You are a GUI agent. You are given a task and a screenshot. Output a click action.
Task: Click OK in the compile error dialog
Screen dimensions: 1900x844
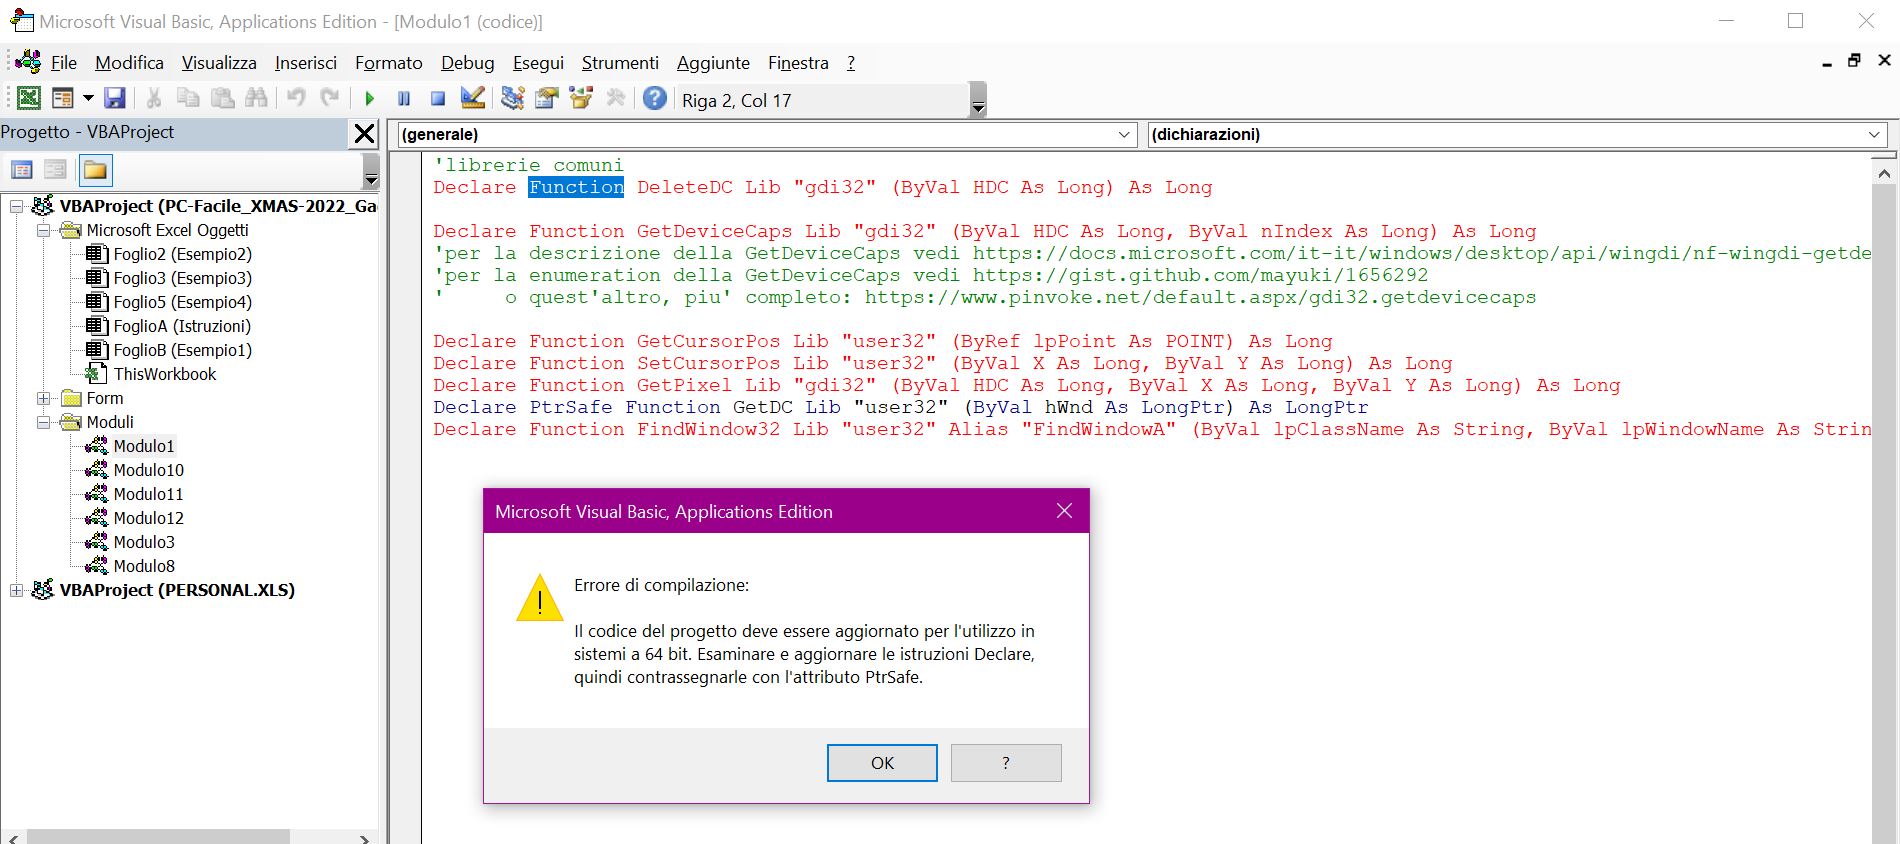(x=882, y=763)
